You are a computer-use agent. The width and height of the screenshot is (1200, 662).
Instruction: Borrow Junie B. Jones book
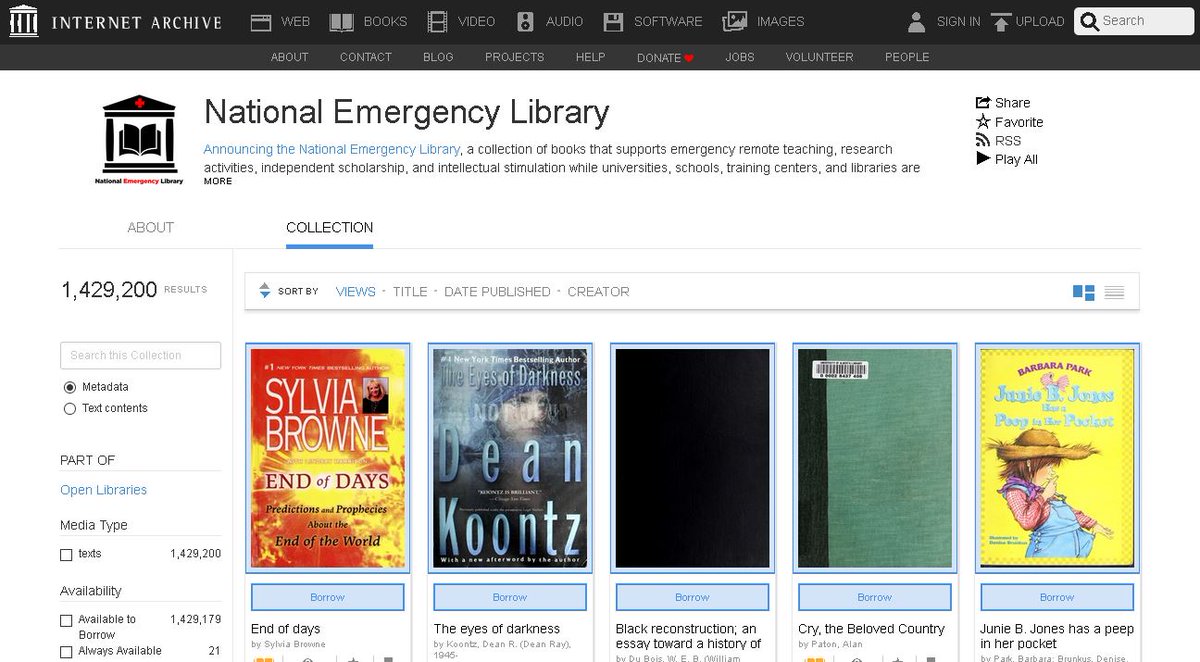coord(1057,597)
